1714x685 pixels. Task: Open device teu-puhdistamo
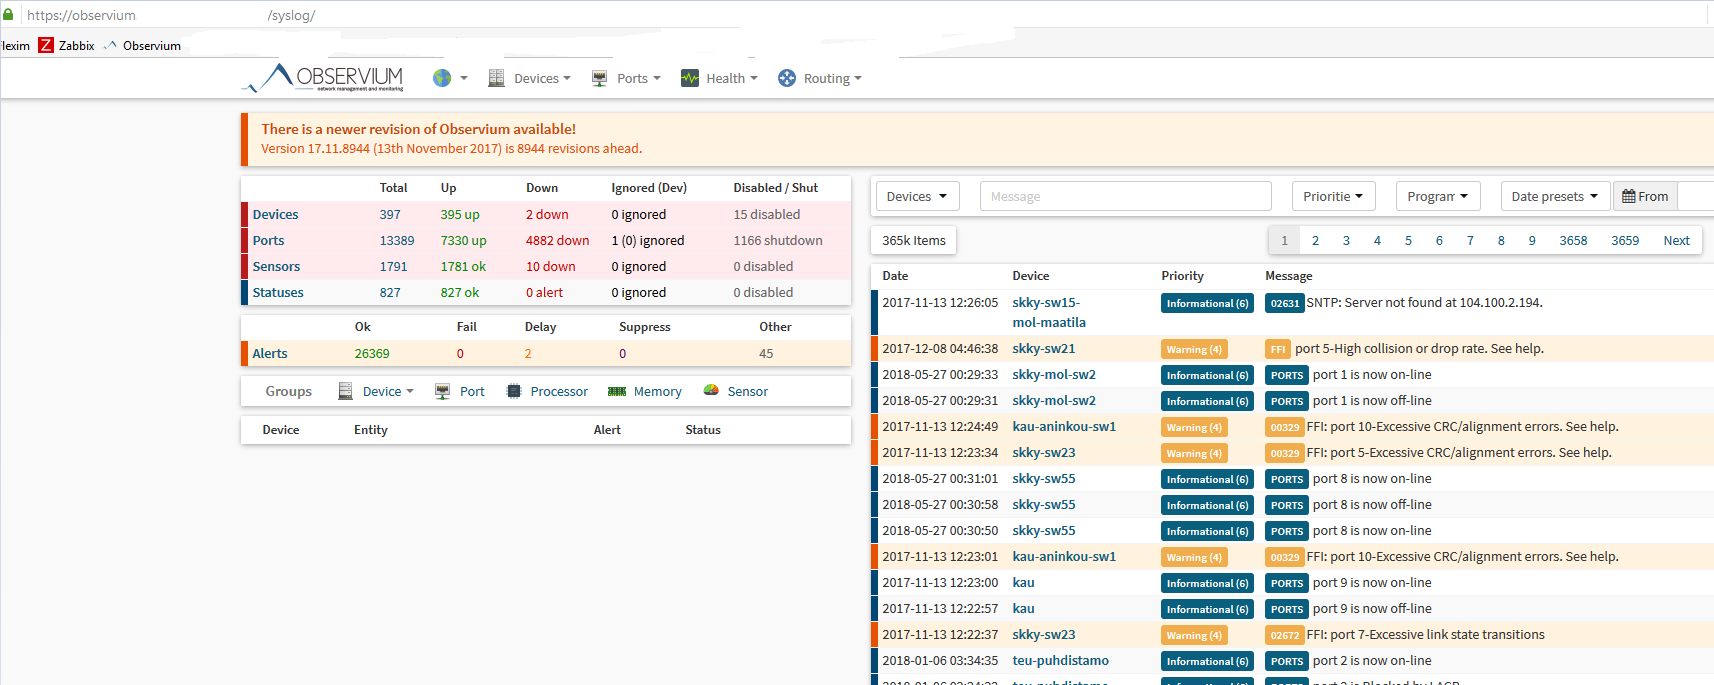coord(1061,660)
